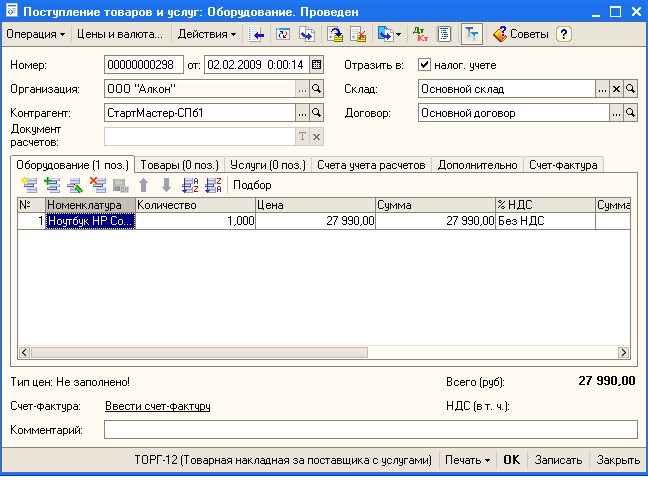Select the Ноутбук HP nomenclature cell
The width and height of the screenshot is (648, 480).
90,222
